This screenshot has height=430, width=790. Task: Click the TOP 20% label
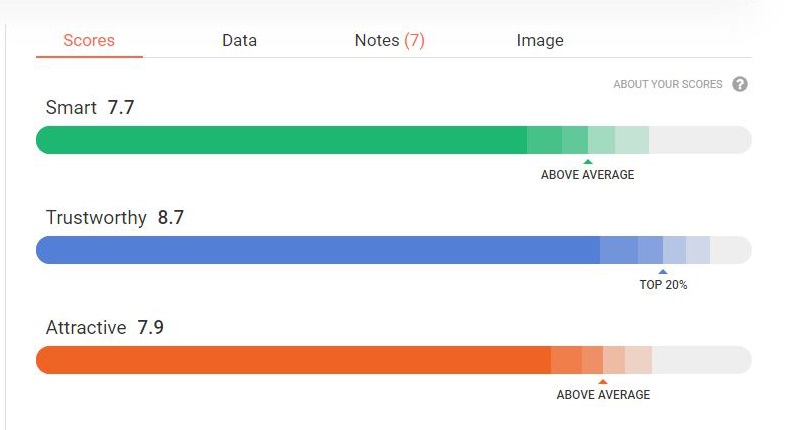coord(663,285)
